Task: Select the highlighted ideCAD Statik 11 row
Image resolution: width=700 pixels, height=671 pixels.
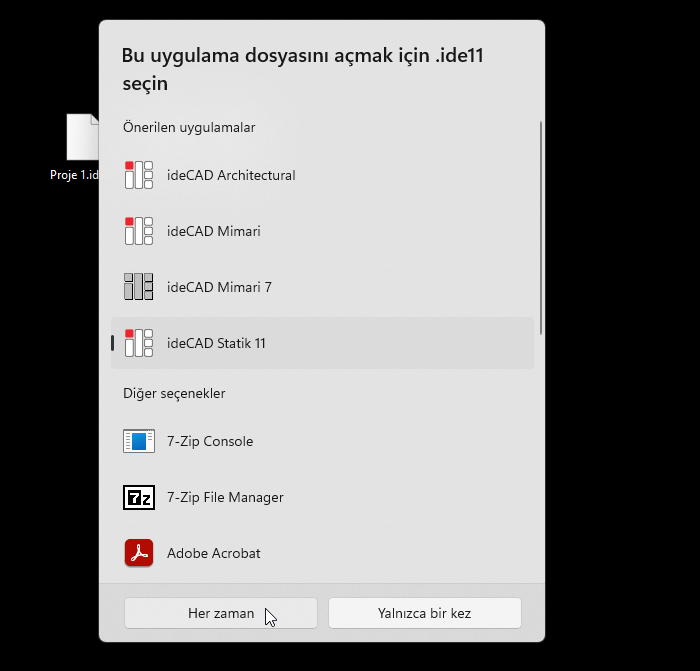Action: pyautogui.click(x=320, y=343)
